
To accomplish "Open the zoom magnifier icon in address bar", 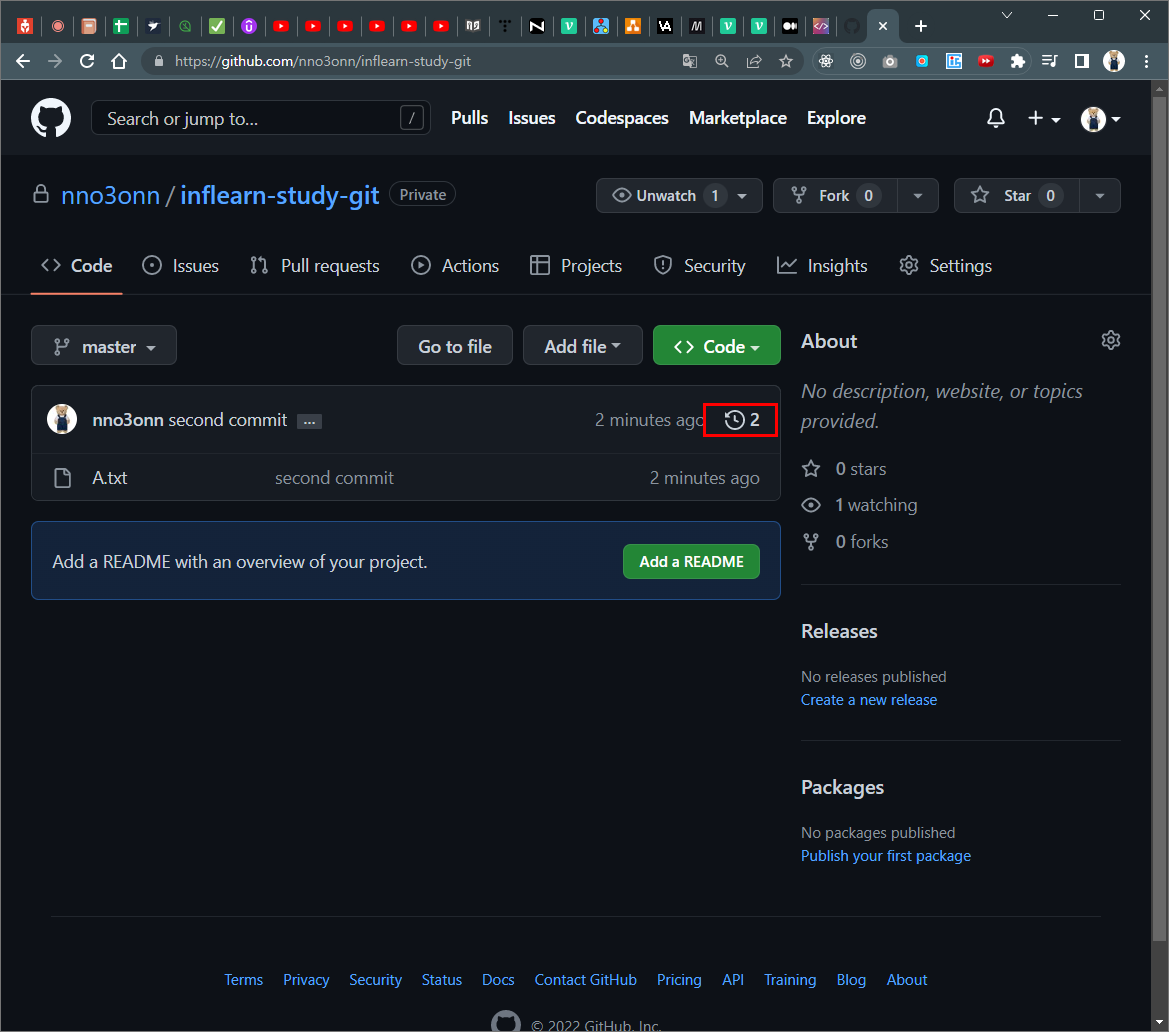I will click(x=722, y=61).
